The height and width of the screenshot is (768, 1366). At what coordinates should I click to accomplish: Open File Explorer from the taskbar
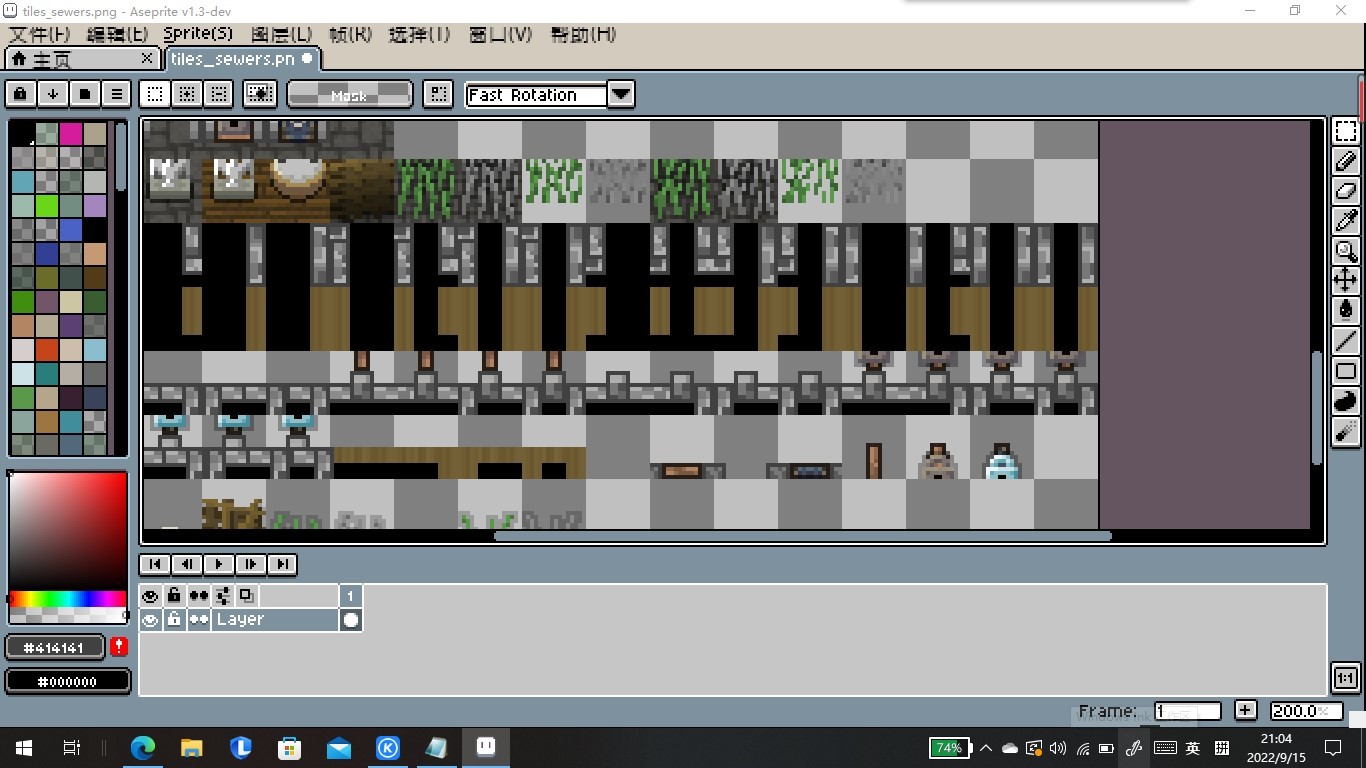(x=192, y=748)
